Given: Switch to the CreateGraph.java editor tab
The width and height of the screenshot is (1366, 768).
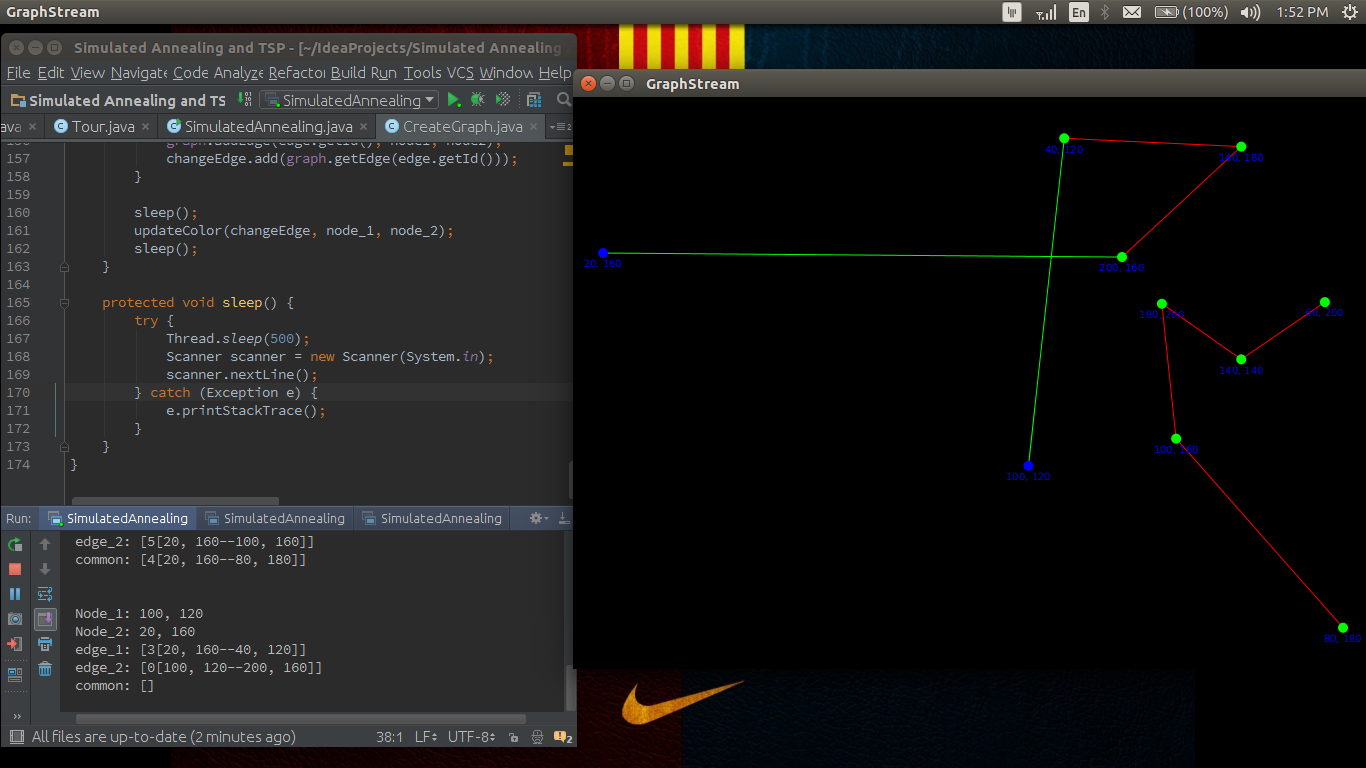Looking at the screenshot, I should 462,127.
